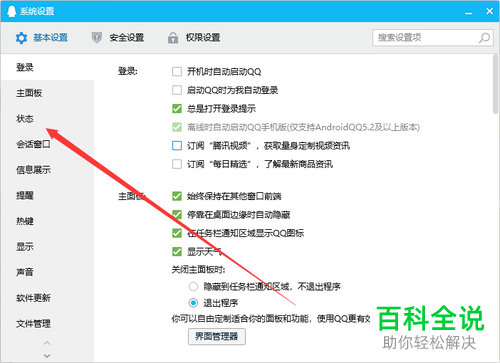Check 订阅“每日精选” checkbox
500x363 pixels.
coord(177,164)
